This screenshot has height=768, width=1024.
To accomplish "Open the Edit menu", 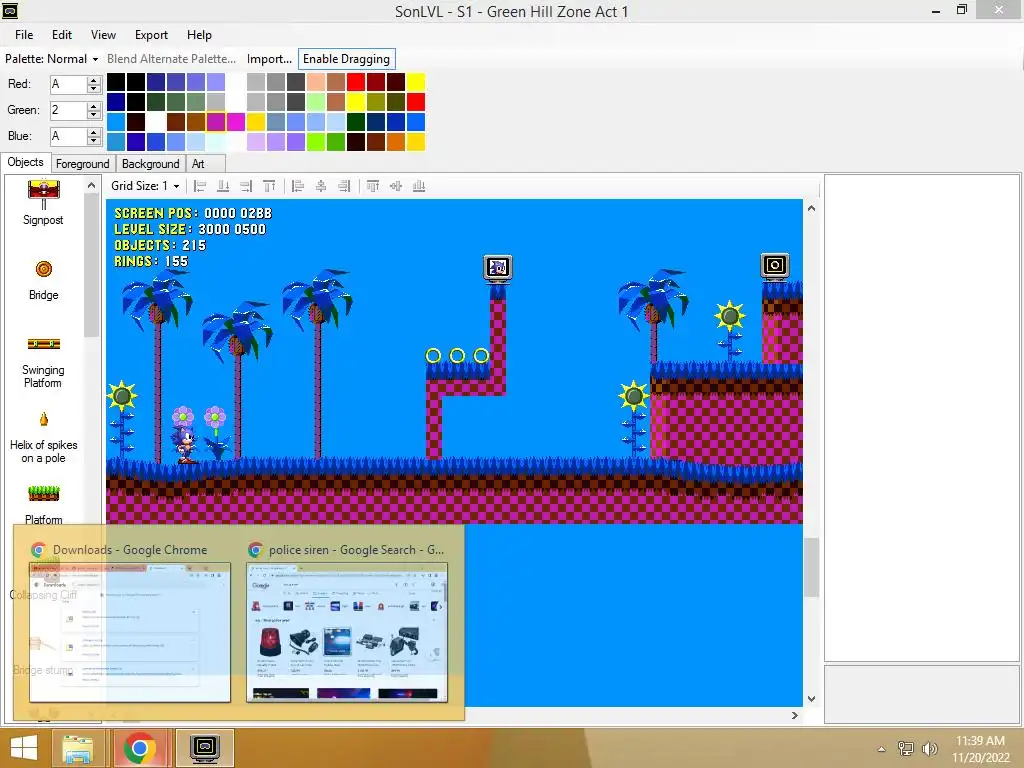I will [x=62, y=35].
